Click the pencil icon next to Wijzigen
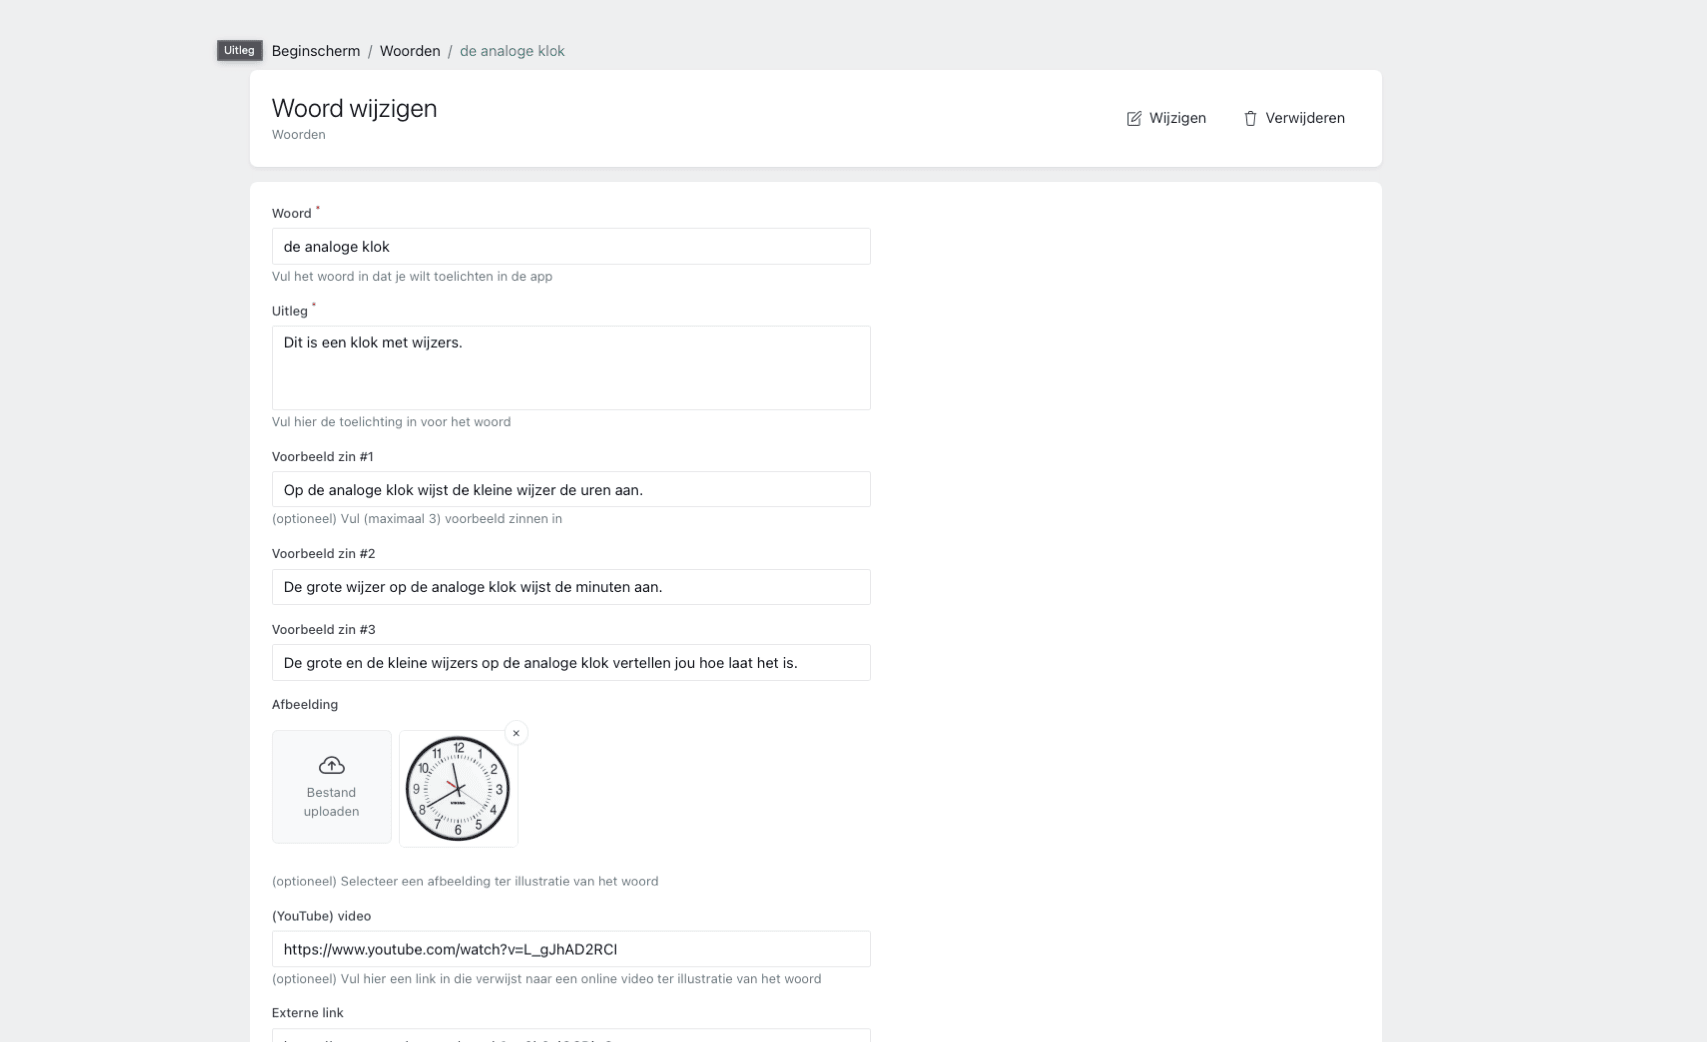 pos(1134,118)
